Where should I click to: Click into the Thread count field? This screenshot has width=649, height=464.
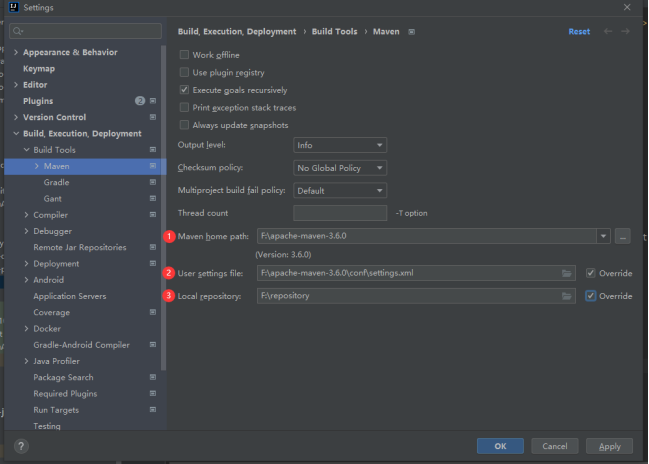tap(340, 213)
